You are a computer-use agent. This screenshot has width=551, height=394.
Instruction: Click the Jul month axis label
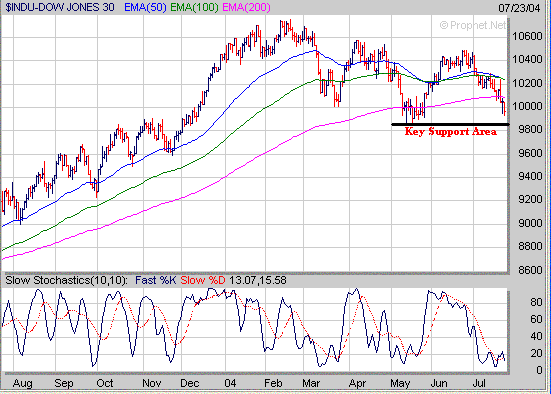pos(479,383)
